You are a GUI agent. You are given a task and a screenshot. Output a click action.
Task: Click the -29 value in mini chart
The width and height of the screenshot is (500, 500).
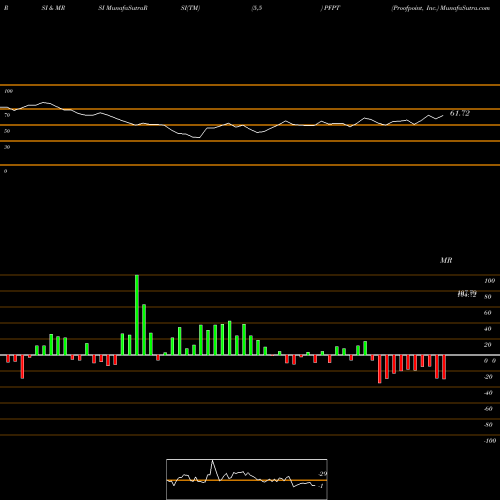click(x=322, y=474)
